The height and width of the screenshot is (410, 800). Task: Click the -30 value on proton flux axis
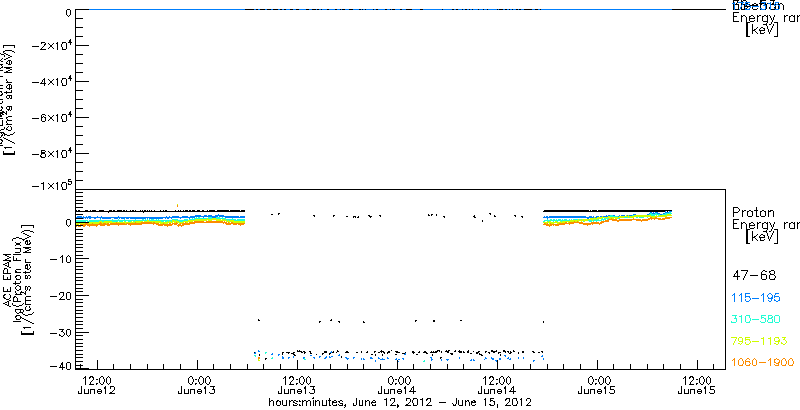59,332
